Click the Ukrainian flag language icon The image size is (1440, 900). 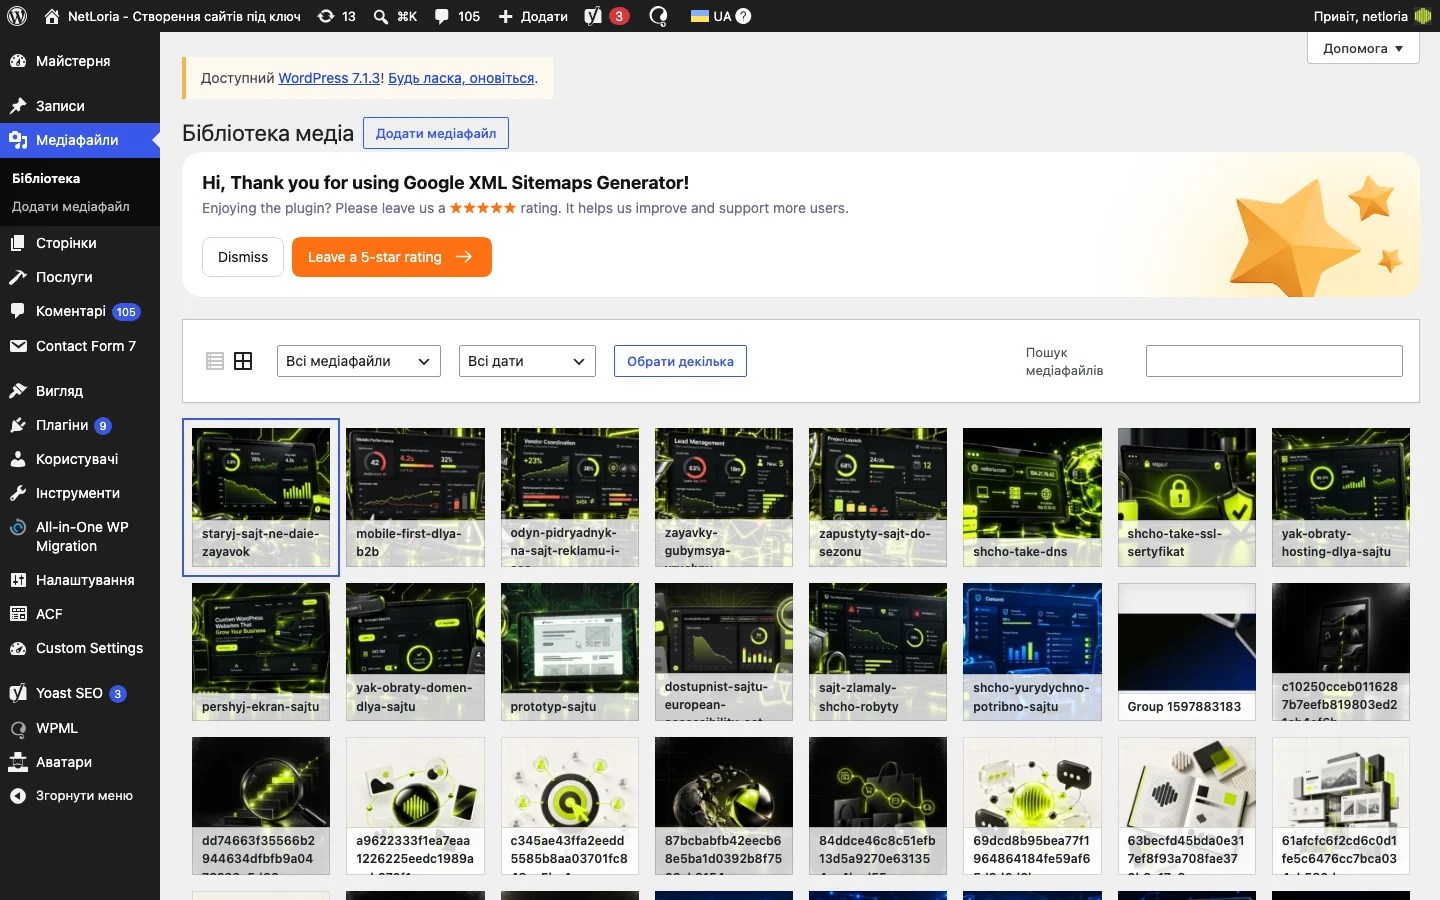pyautogui.click(x=700, y=16)
